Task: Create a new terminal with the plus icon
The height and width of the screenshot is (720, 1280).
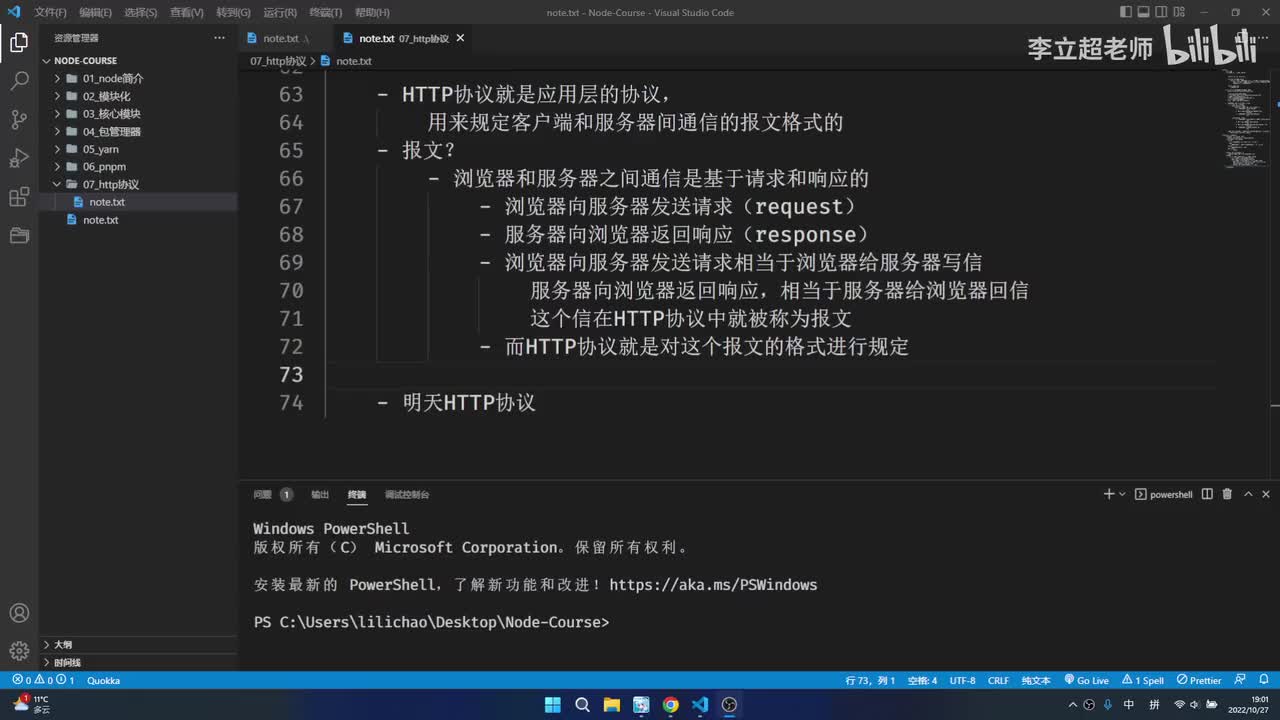Action: point(1108,494)
